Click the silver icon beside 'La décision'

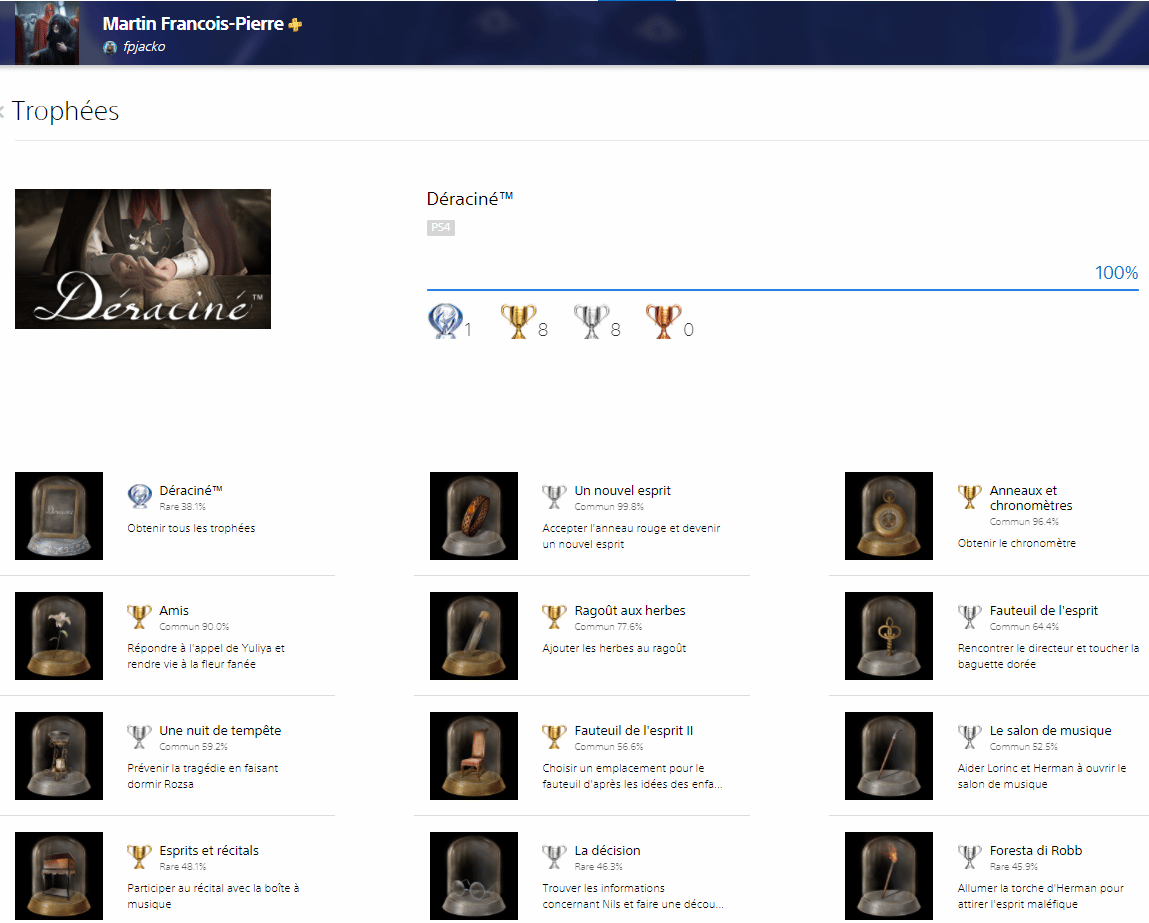[554, 857]
